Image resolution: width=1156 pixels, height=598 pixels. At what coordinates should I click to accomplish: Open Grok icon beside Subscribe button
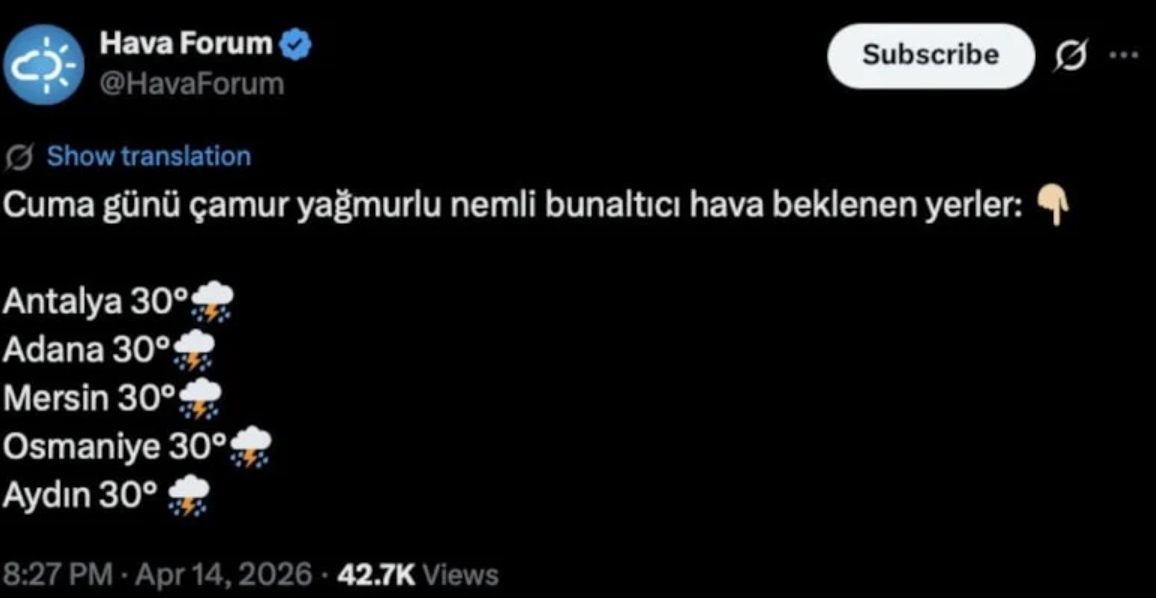(1072, 56)
